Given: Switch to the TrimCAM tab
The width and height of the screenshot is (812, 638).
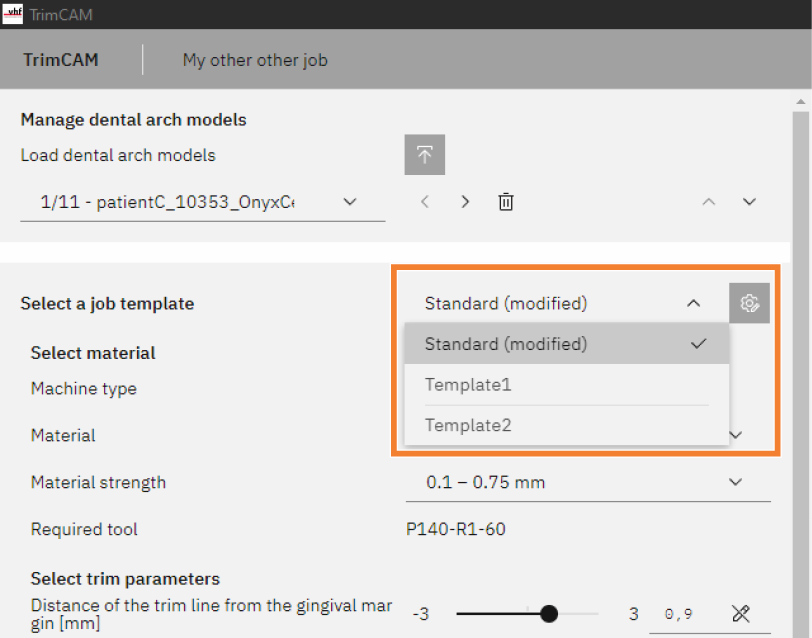Looking at the screenshot, I should [61, 60].
